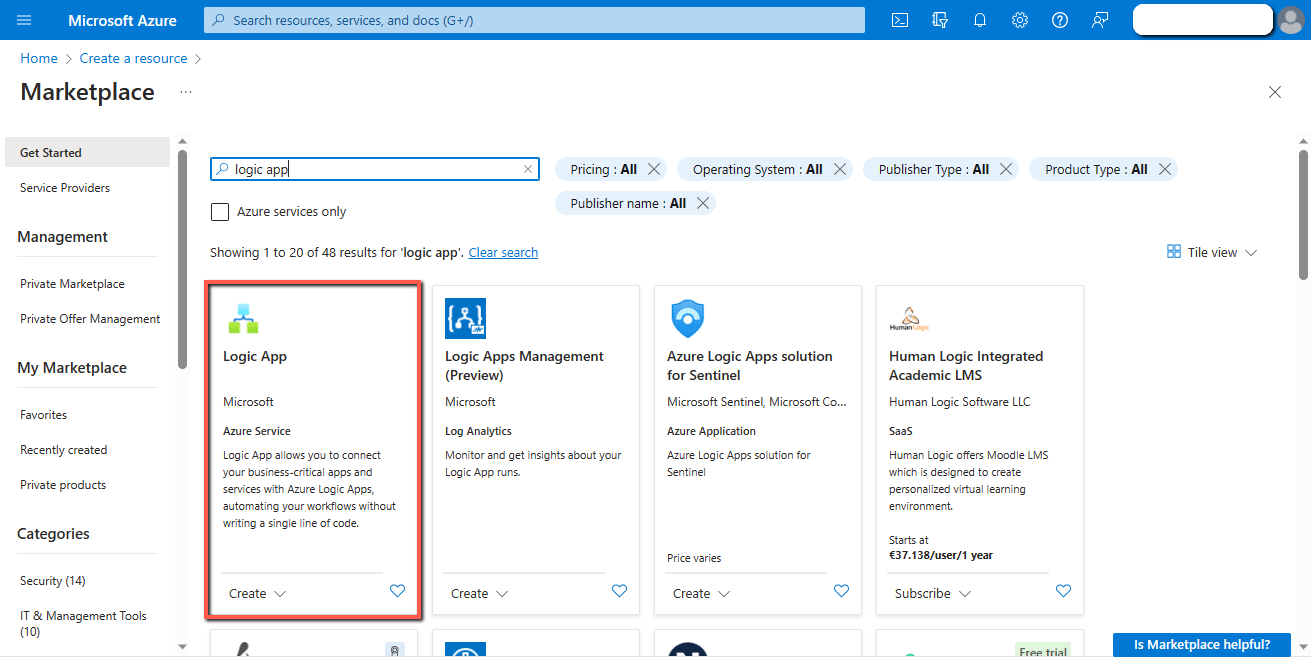Select Private Marketplace in the sidebar

72,284
